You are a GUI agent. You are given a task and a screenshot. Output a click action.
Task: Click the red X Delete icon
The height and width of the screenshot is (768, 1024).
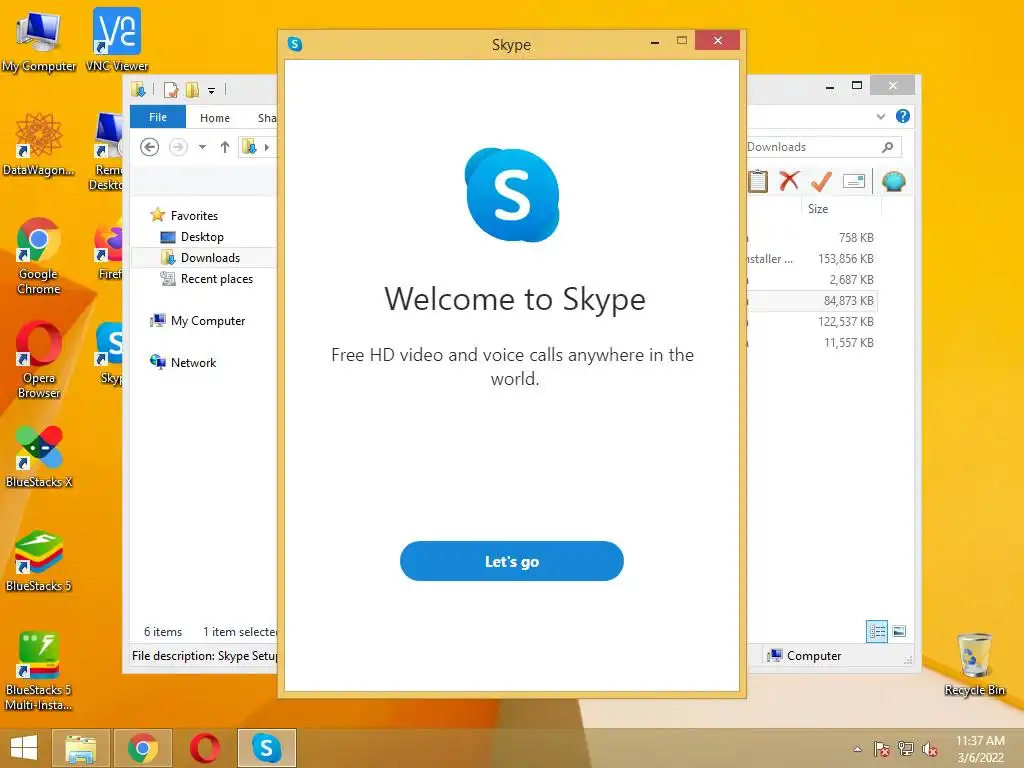(789, 180)
